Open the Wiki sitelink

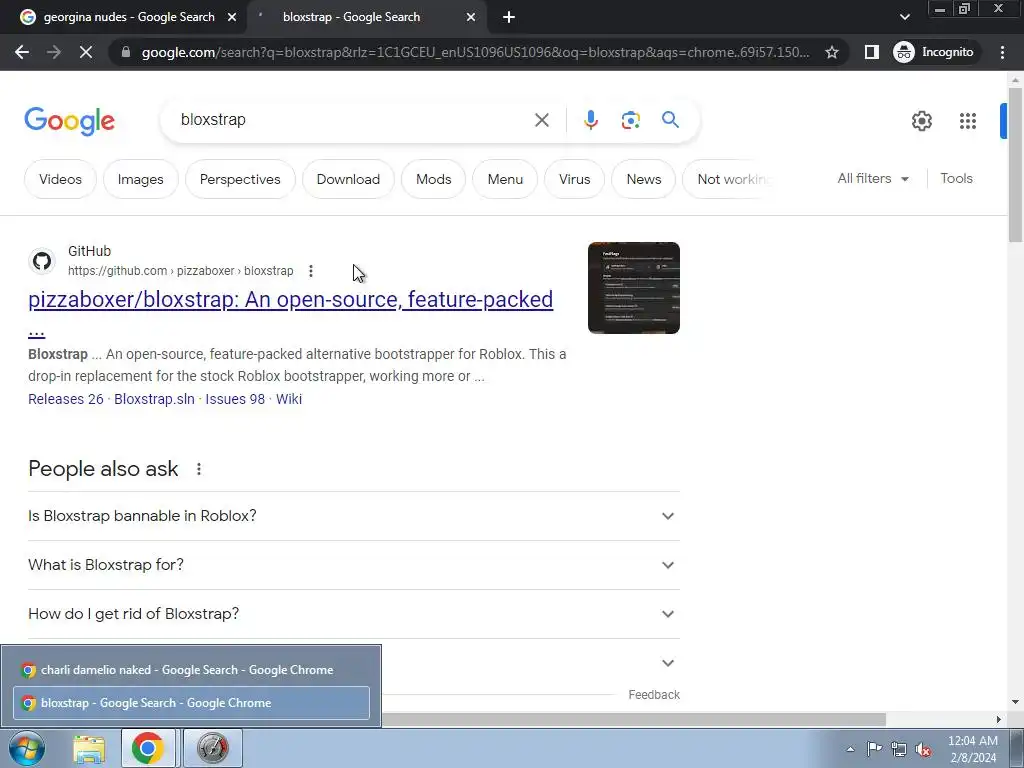[x=289, y=399]
